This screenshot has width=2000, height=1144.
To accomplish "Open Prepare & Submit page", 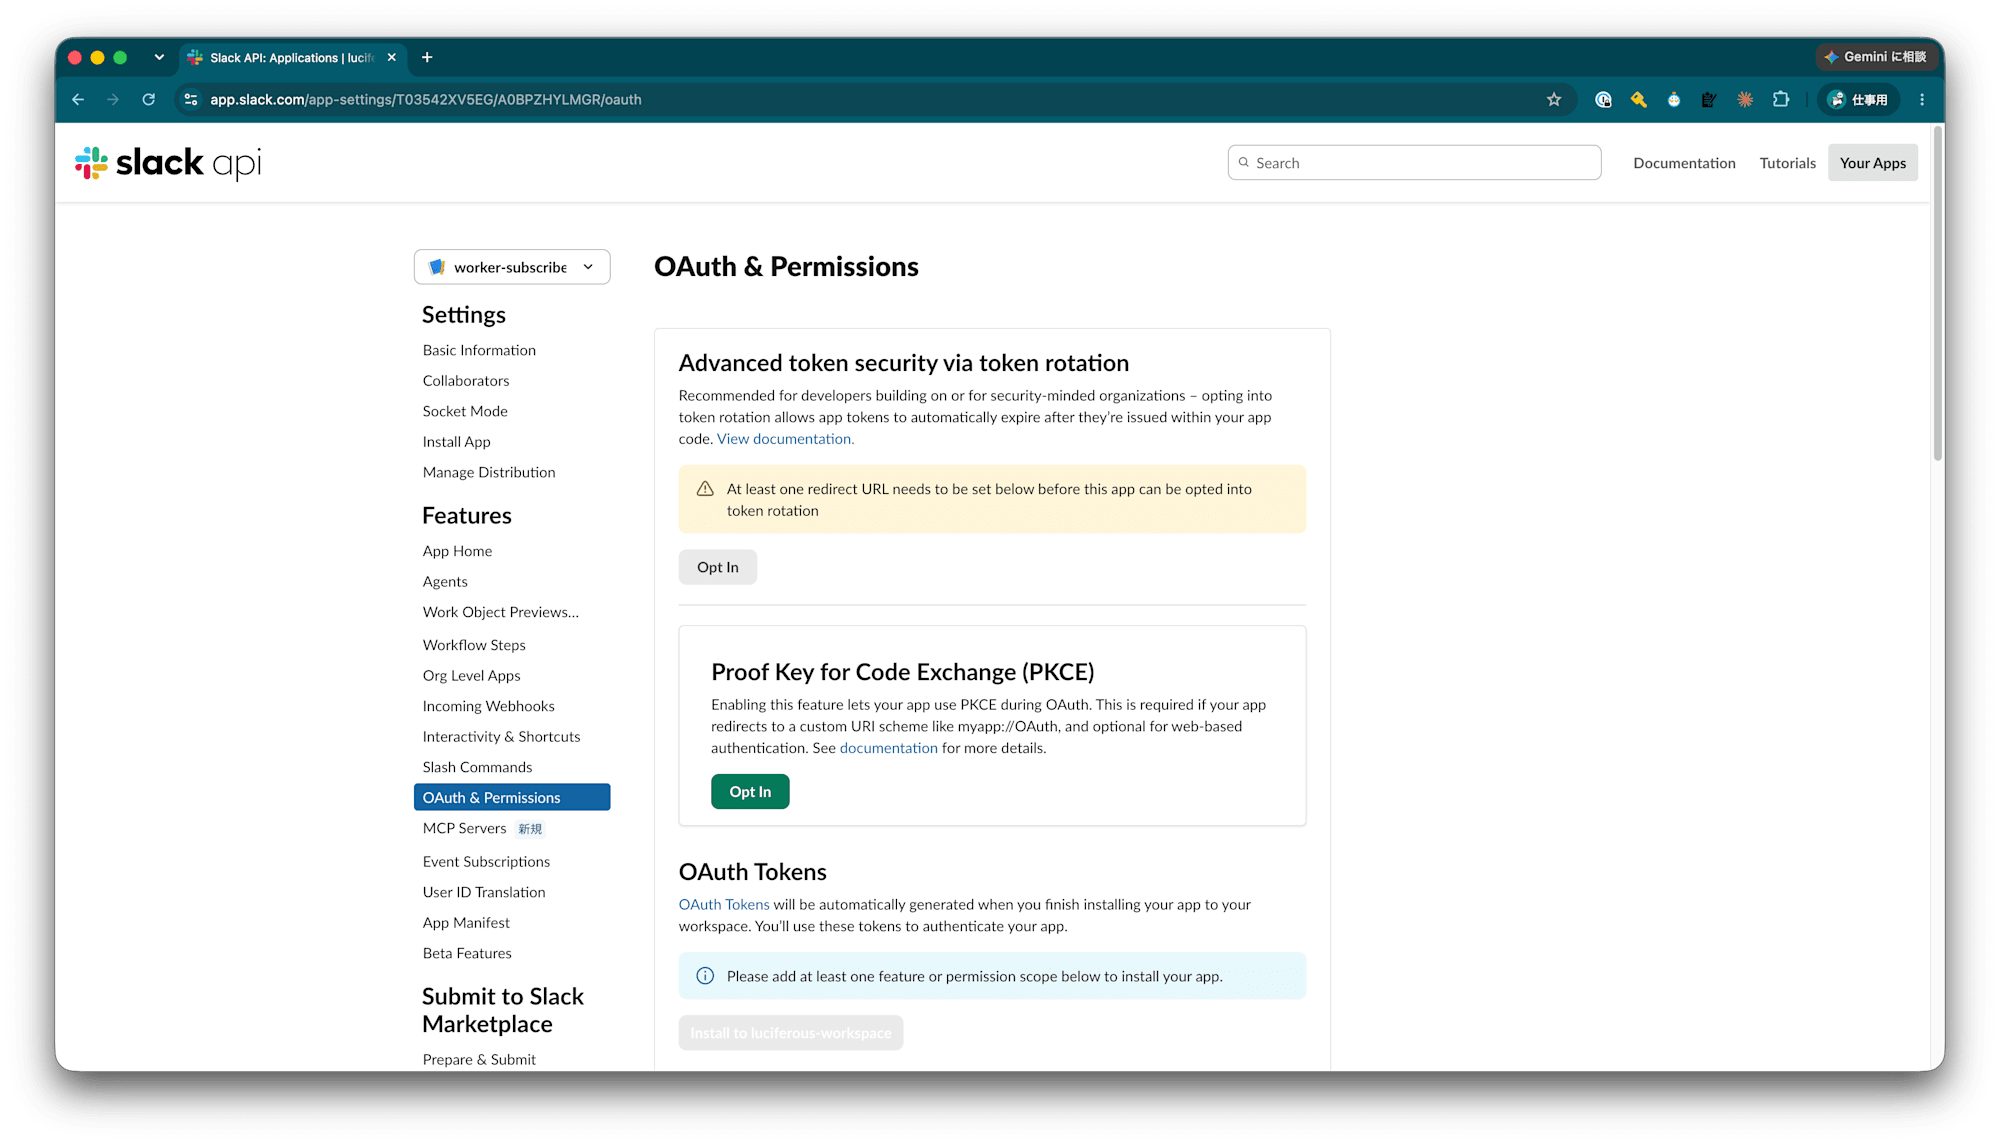I will (x=479, y=1059).
